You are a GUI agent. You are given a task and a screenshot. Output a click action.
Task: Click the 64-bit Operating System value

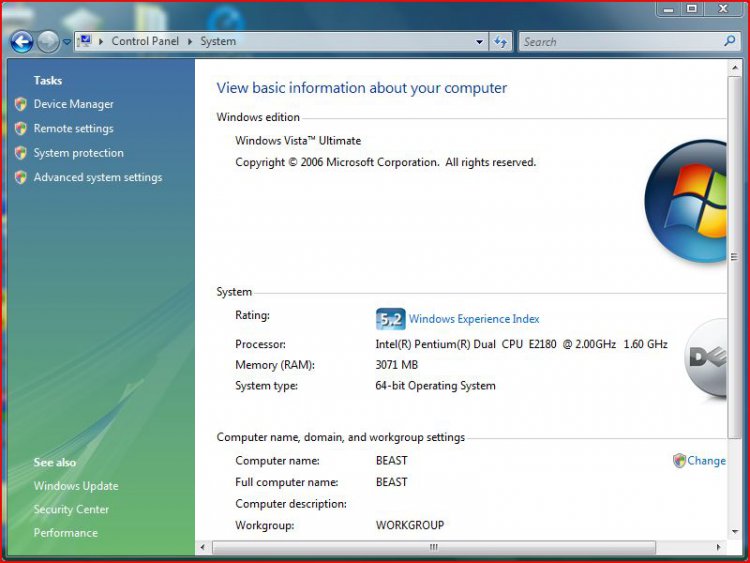tap(435, 386)
